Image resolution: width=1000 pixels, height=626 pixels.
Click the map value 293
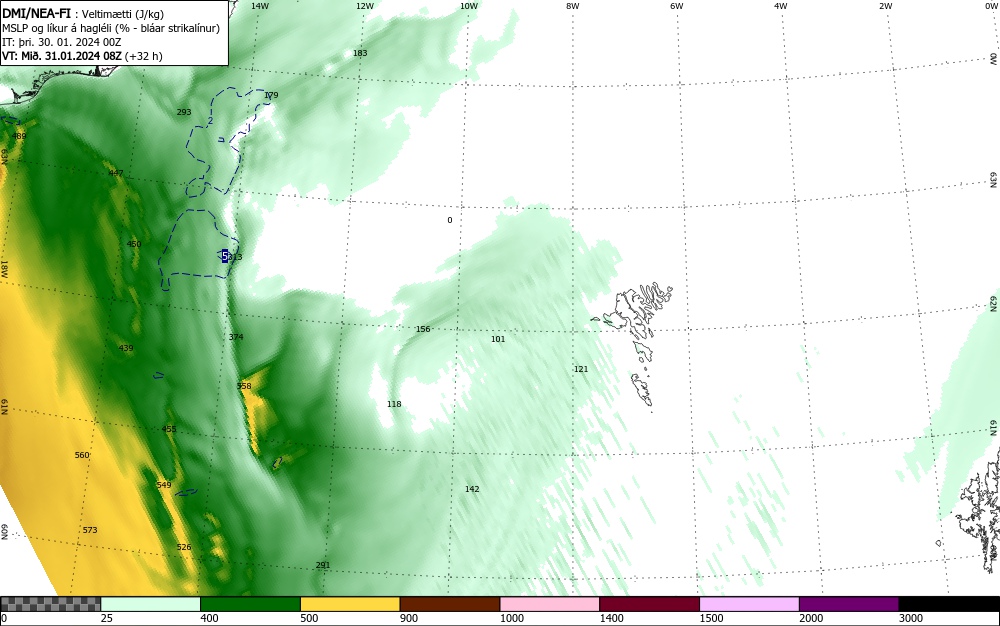184,112
